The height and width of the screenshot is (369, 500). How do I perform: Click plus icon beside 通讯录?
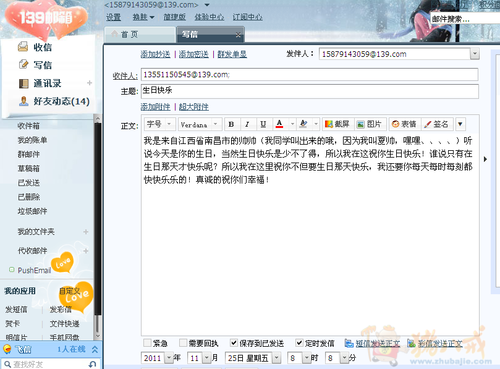89,83
